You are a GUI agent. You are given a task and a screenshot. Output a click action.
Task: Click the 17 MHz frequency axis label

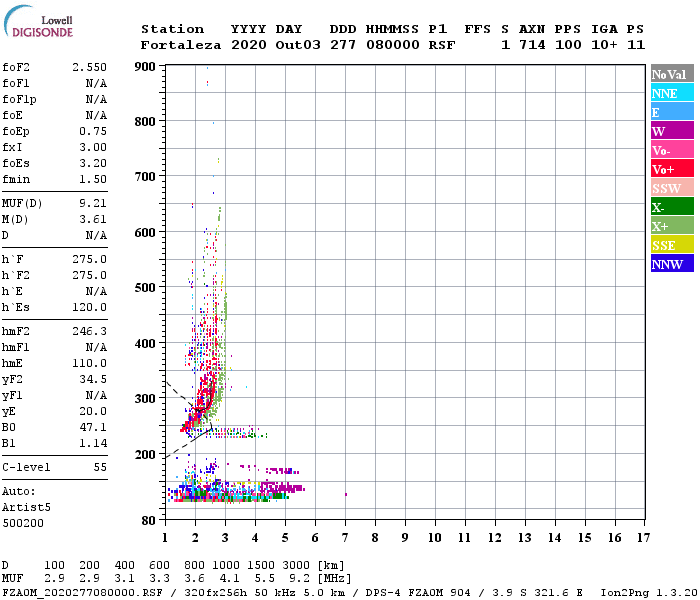(643, 538)
